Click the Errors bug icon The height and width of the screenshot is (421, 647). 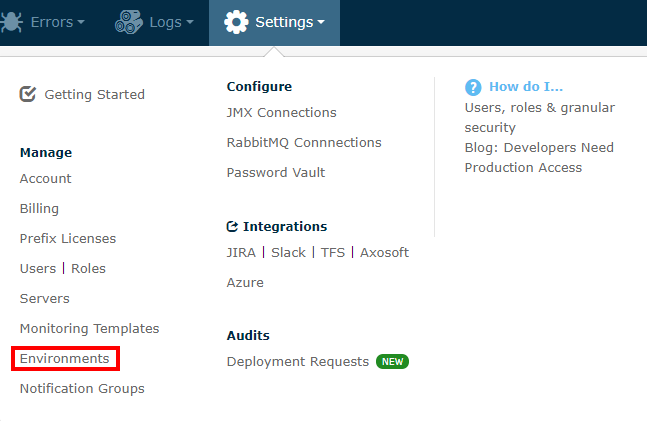point(11,22)
